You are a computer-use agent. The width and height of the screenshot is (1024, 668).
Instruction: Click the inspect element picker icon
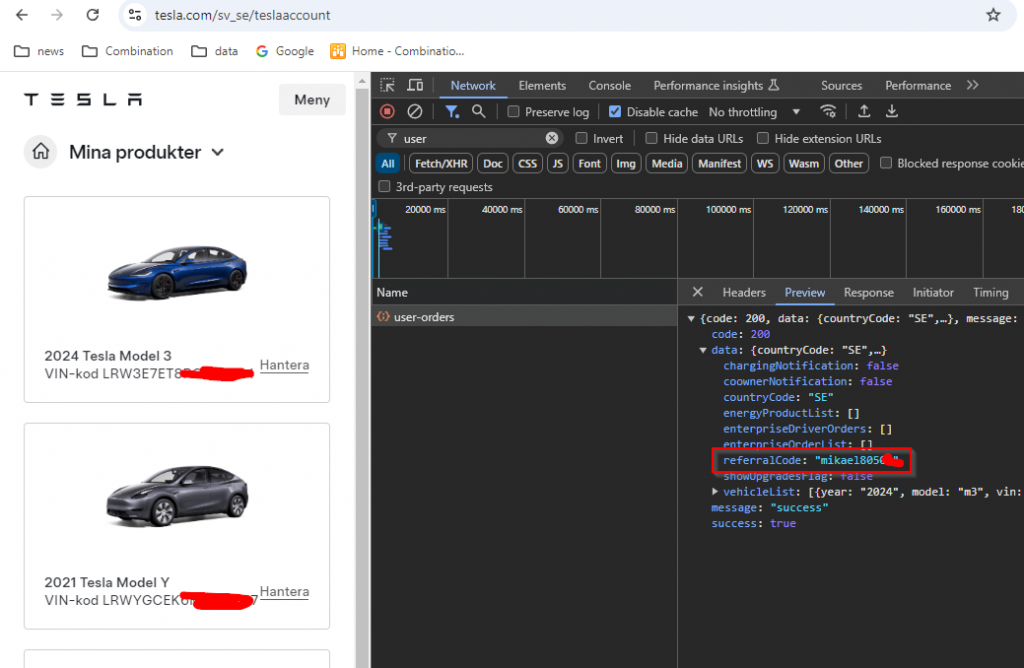pyautogui.click(x=388, y=86)
